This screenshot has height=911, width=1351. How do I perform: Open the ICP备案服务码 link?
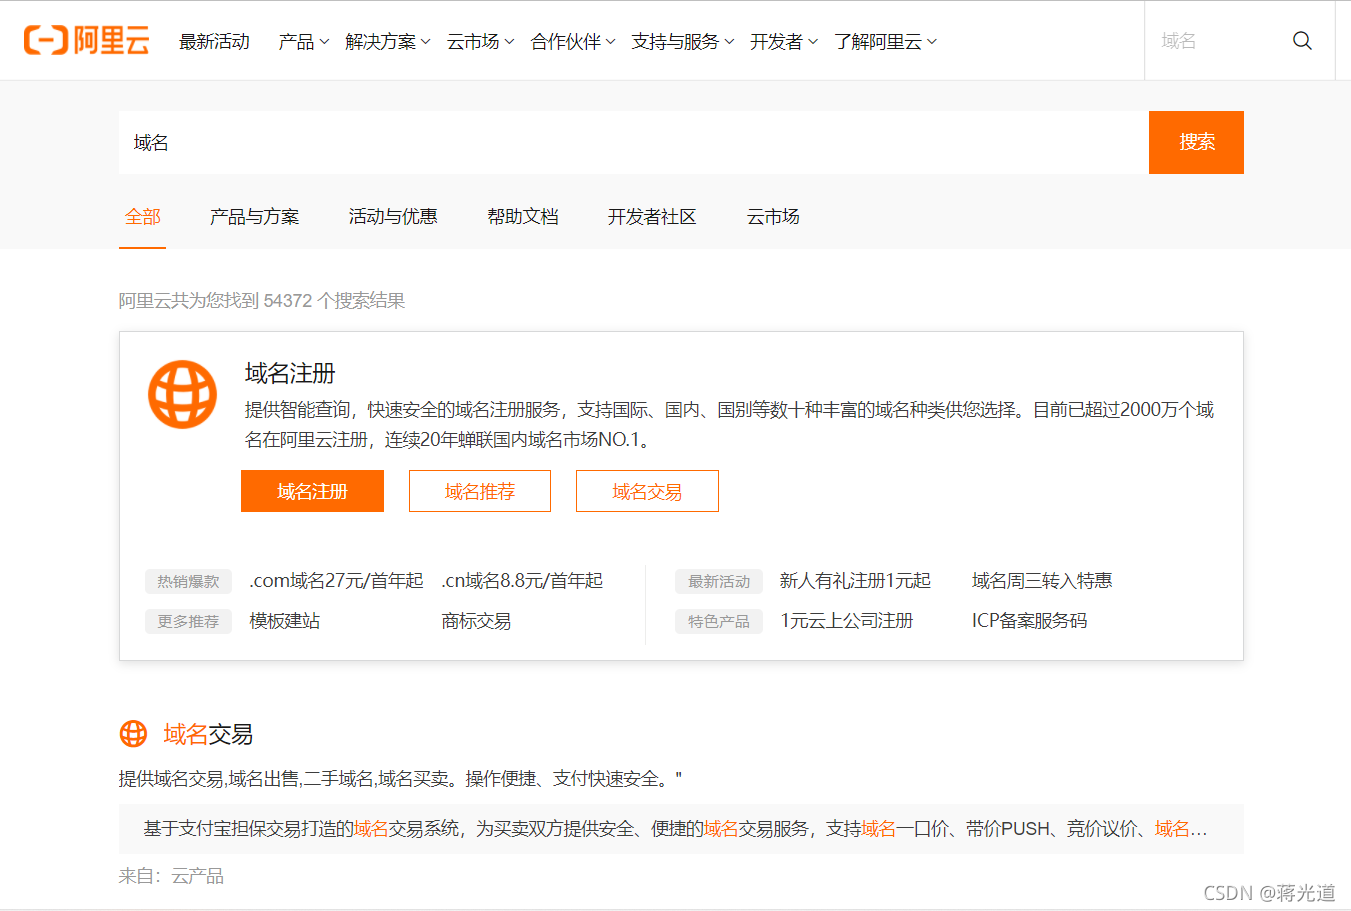1029,621
